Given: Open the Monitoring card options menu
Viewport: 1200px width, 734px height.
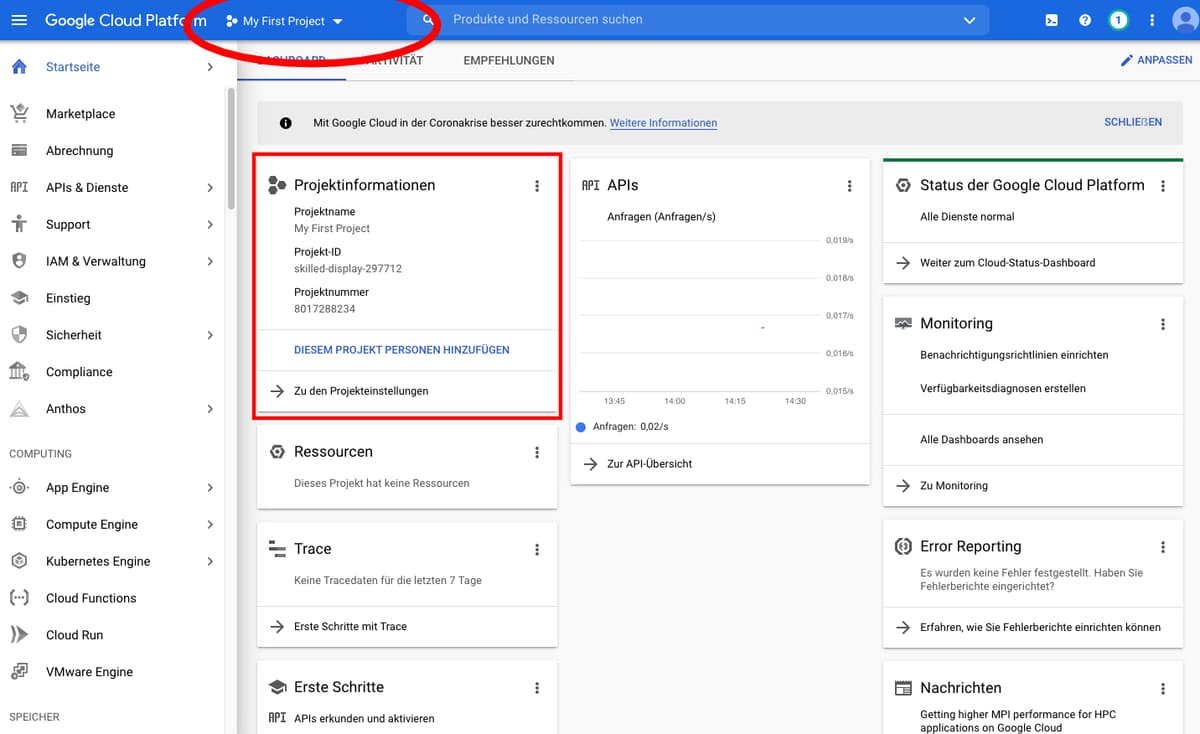Looking at the screenshot, I should (x=1163, y=324).
